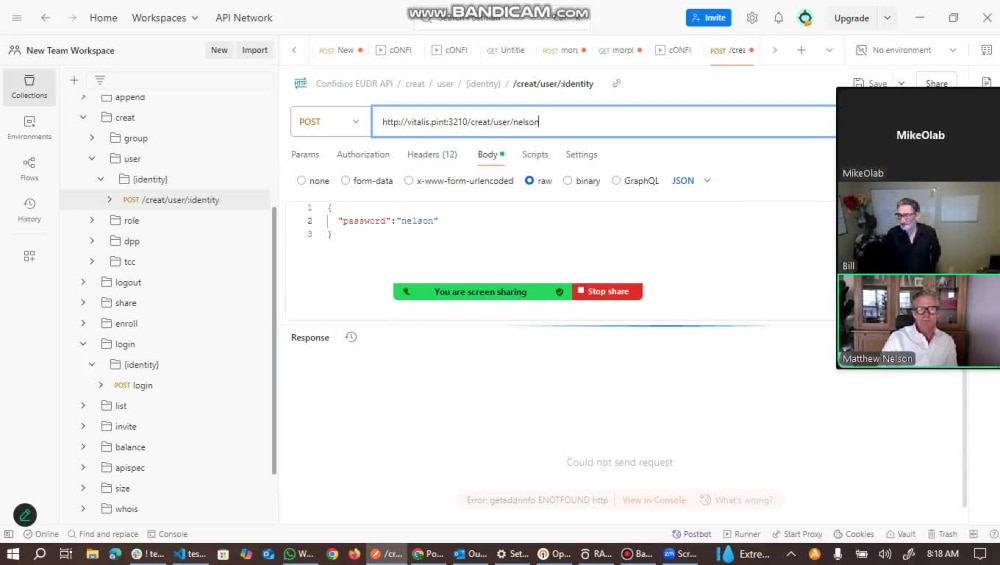The height and width of the screenshot is (565, 1000).
Task: Click the green Postbot pencil icon
Action: pyautogui.click(x=25, y=515)
